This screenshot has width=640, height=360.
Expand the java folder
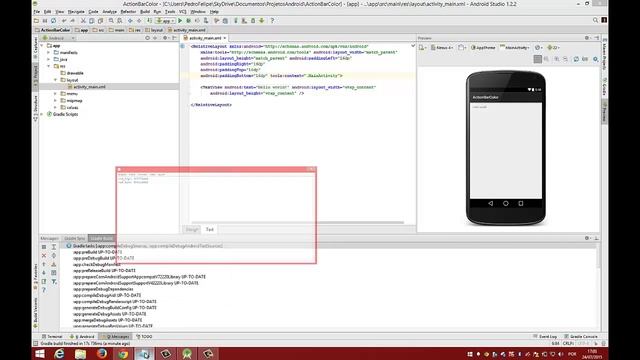[49, 59]
